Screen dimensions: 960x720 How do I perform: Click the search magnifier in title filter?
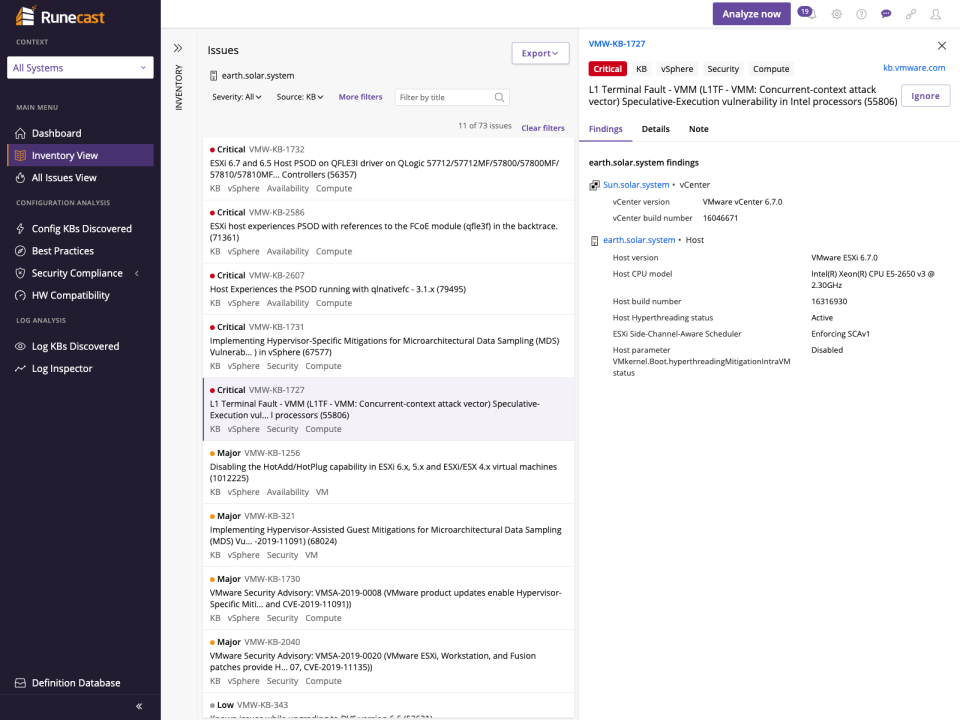(500, 97)
